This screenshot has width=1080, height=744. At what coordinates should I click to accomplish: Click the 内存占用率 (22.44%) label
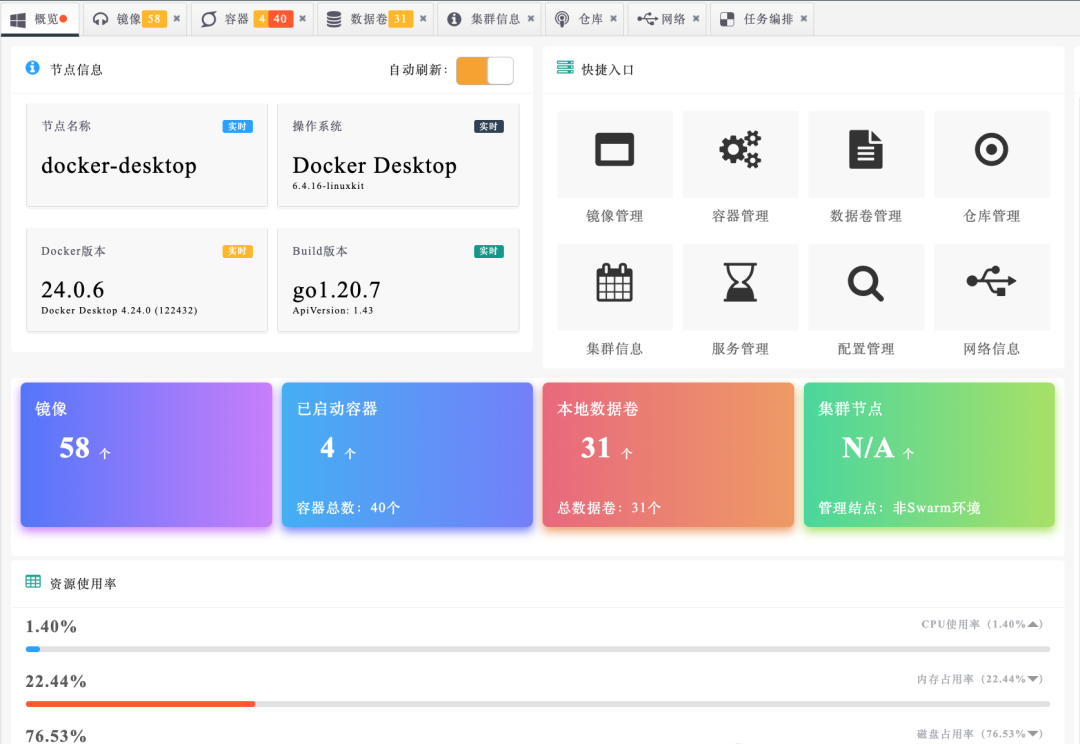[979, 679]
